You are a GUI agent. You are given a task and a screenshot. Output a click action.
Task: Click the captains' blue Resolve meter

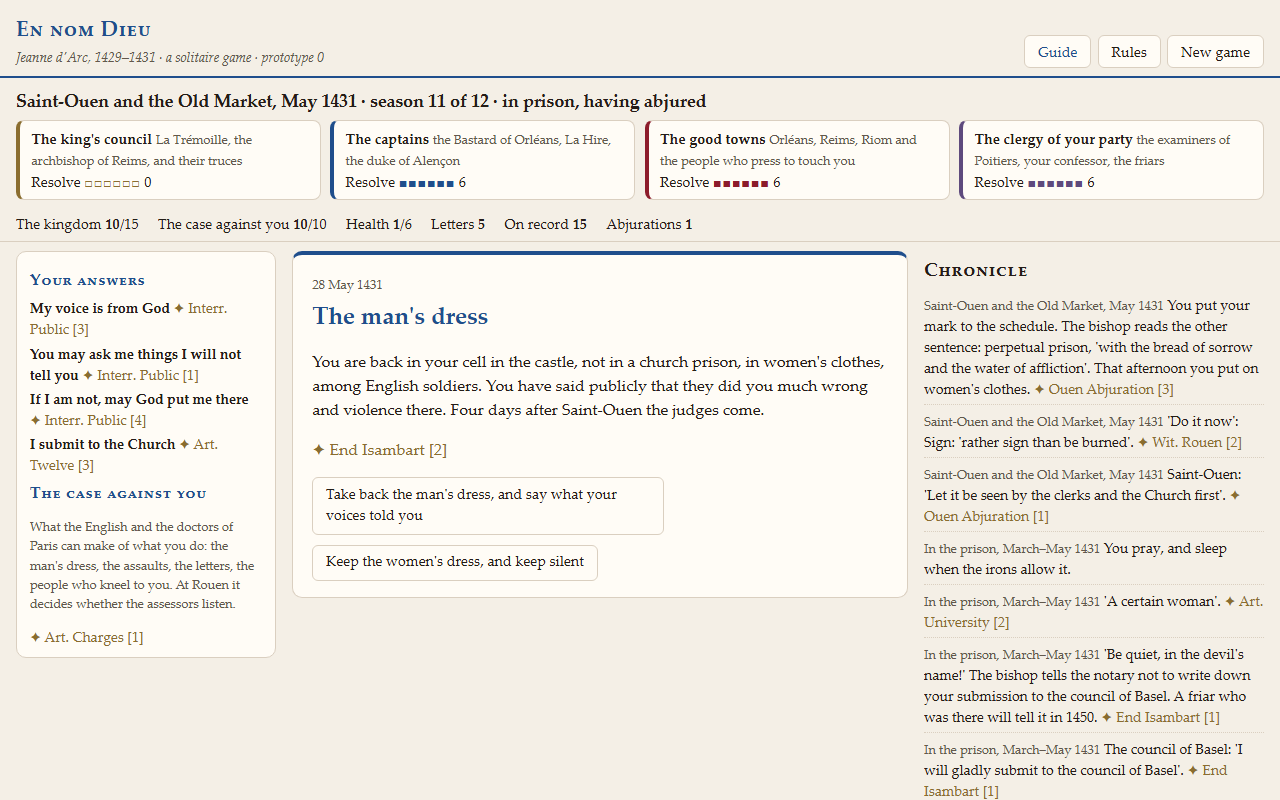[427, 183]
